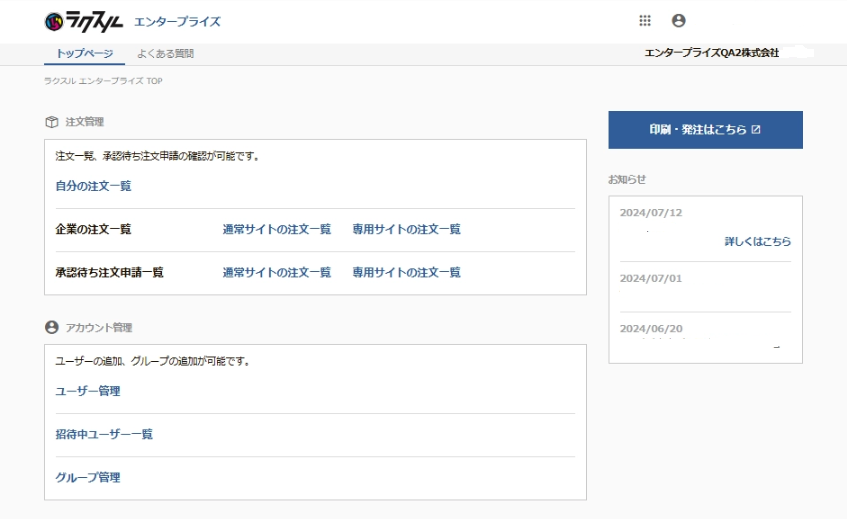Open 専用サイトの注文一覧 in 企業の注文一覧 row
847x519 pixels.
pos(406,229)
